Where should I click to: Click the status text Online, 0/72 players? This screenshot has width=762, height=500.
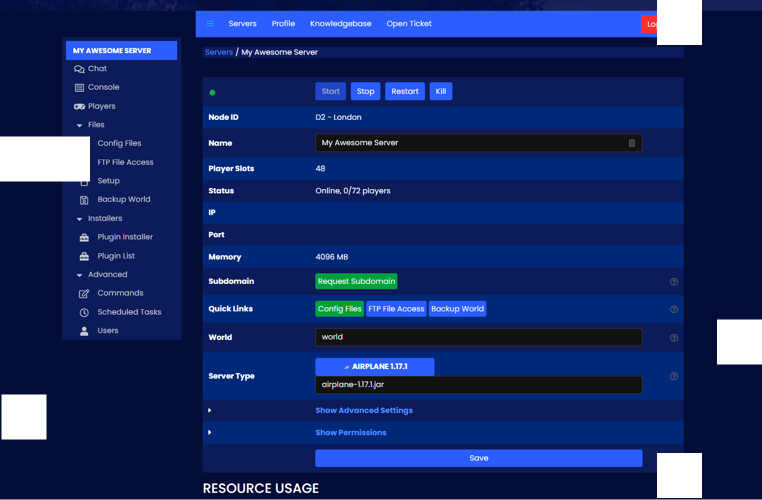[x=353, y=191]
